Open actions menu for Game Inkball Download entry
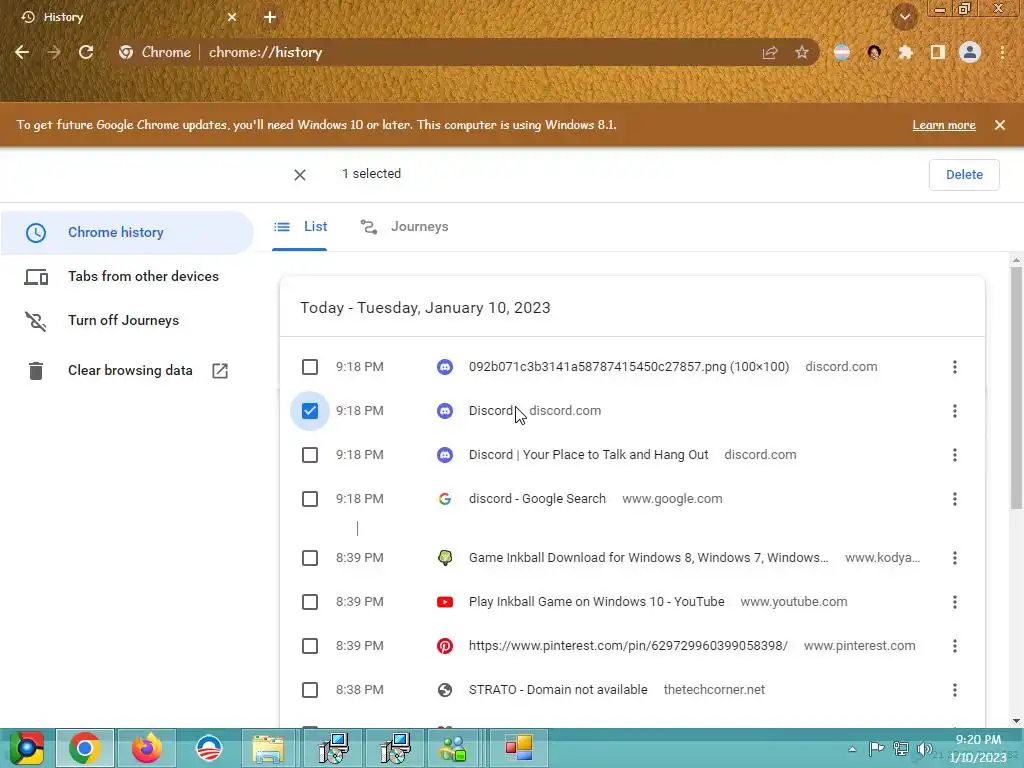Image resolution: width=1024 pixels, height=768 pixels. pos(955,558)
